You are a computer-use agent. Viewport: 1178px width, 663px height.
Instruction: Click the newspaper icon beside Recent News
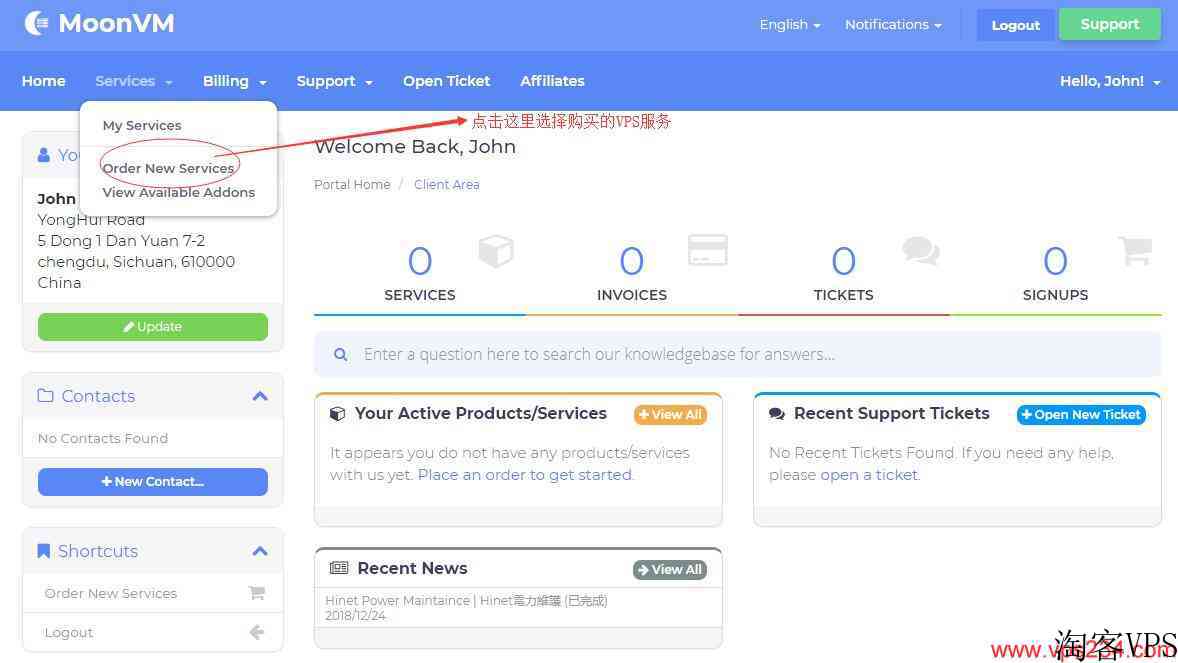point(339,568)
